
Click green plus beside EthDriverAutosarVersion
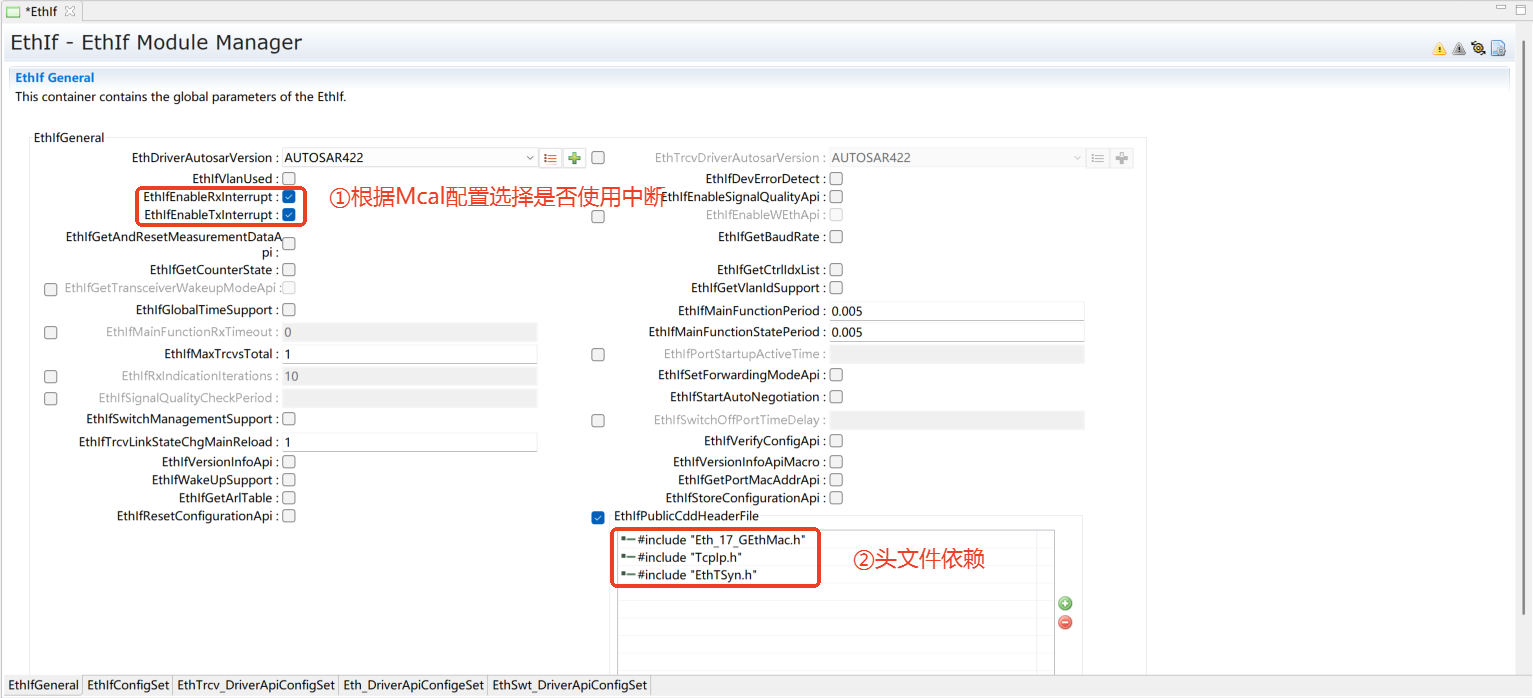pyautogui.click(x=574, y=158)
